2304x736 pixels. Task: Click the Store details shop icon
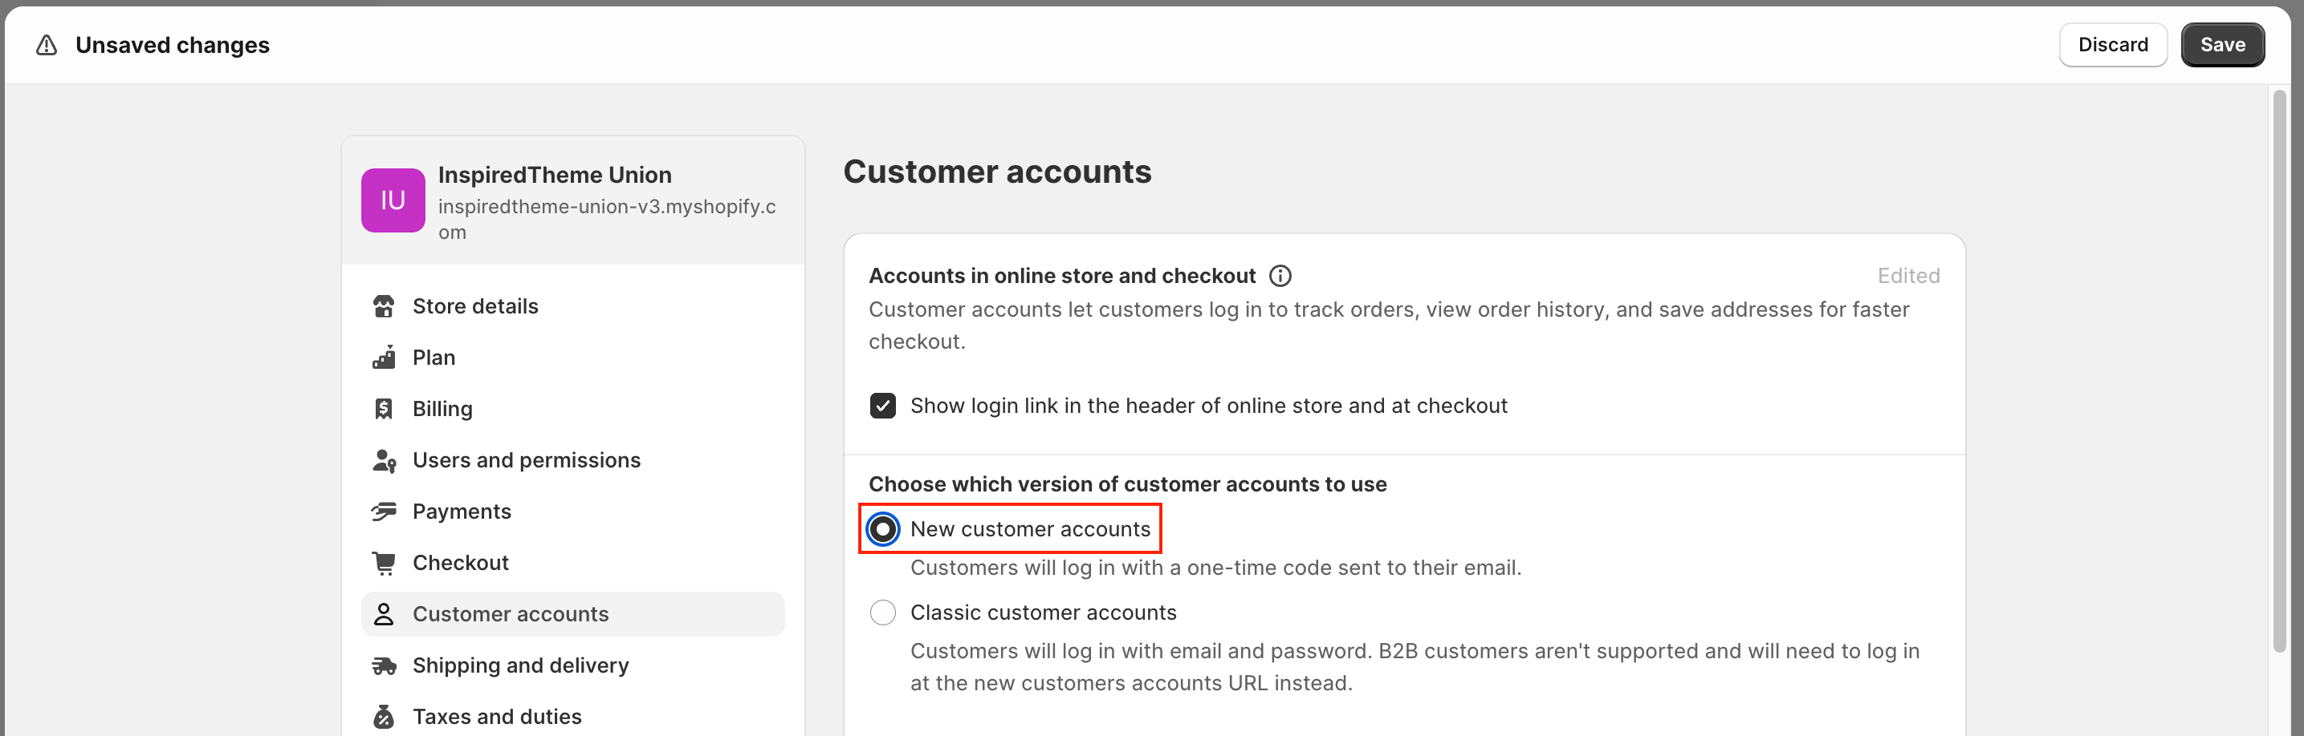384,306
